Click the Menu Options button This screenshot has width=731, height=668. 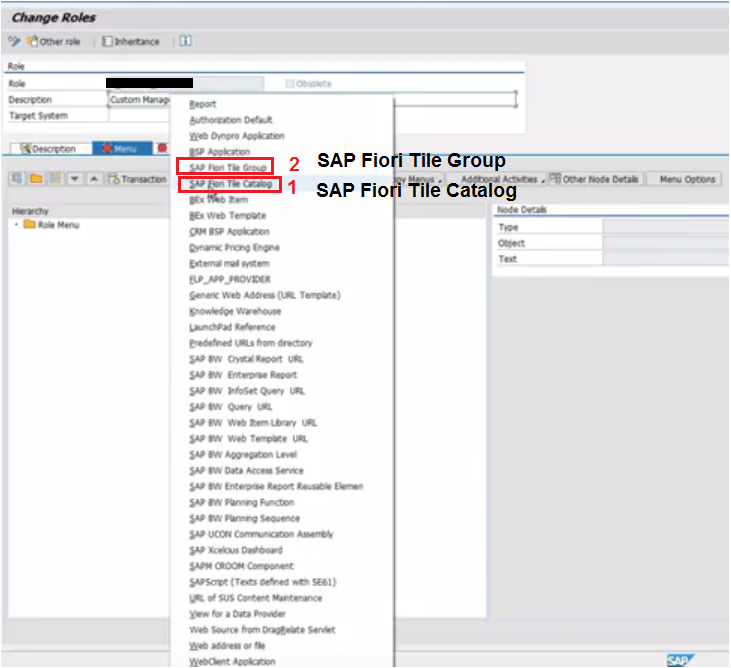(687, 179)
